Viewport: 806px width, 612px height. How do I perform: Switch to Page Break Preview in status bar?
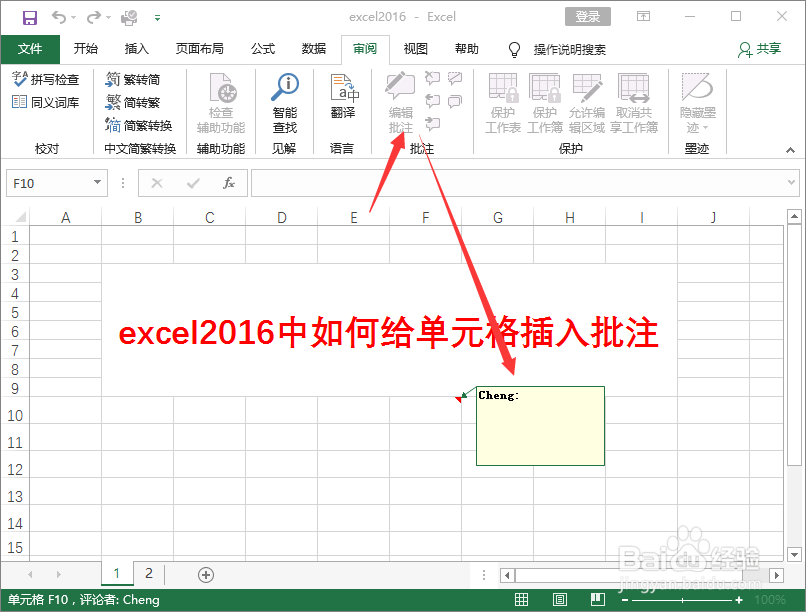coord(597,599)
